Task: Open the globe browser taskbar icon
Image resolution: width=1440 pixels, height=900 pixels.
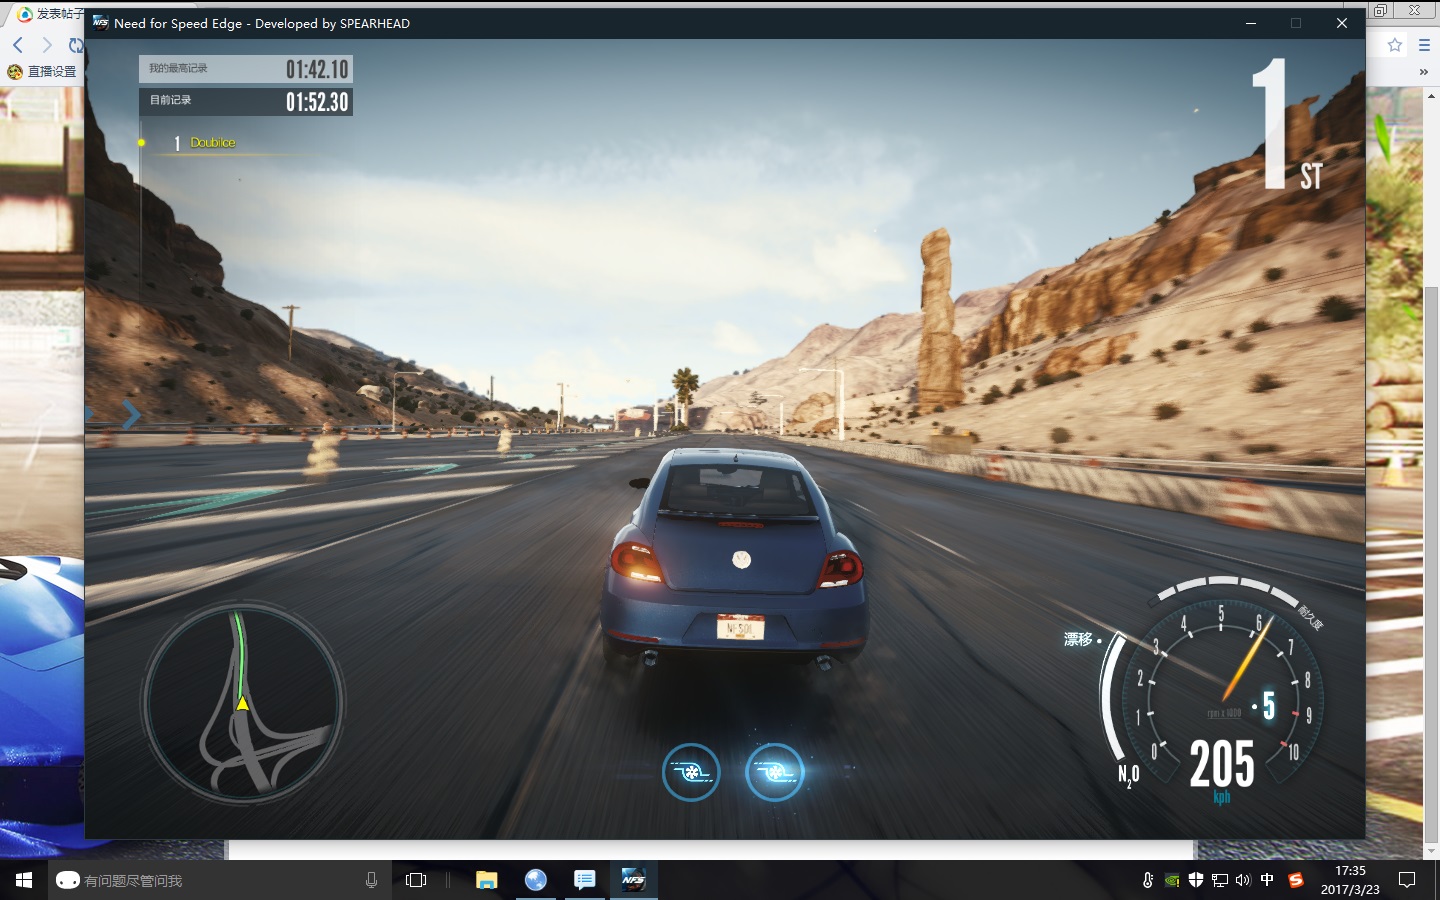Action: tap(536, 880)
